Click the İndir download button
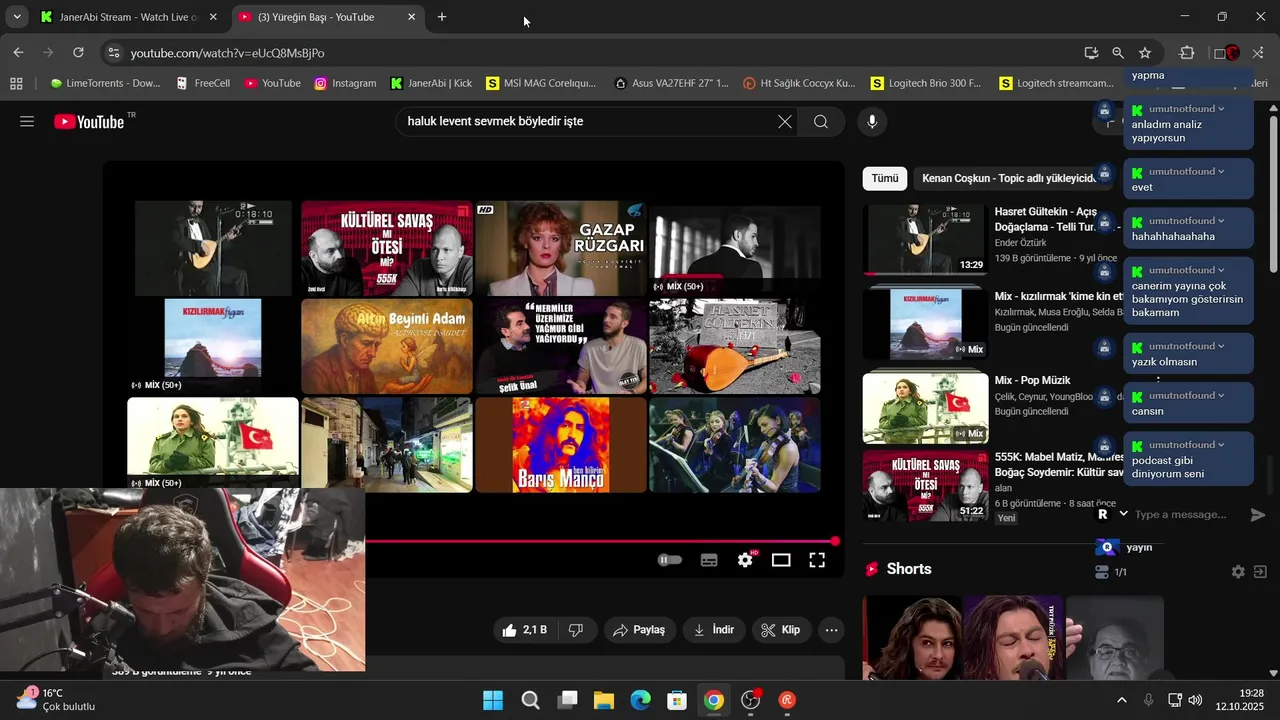 714,630
